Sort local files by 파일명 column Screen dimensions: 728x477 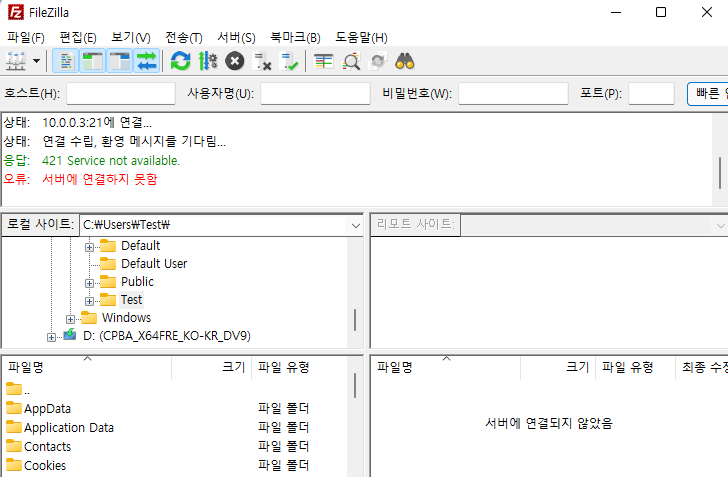click(x=87, y=367)
